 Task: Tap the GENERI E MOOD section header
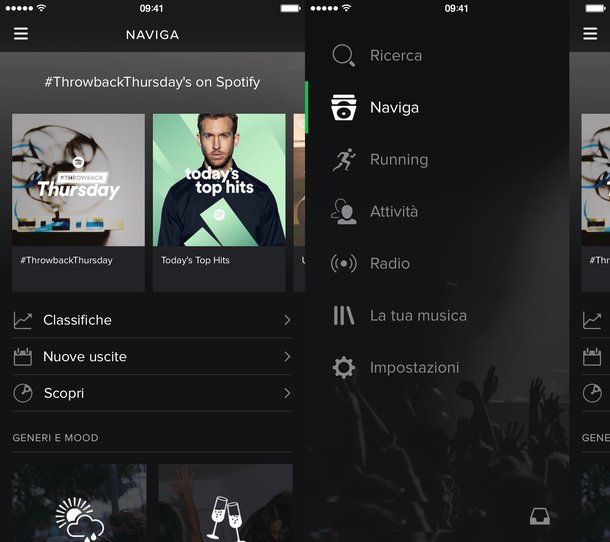point(55,438)
